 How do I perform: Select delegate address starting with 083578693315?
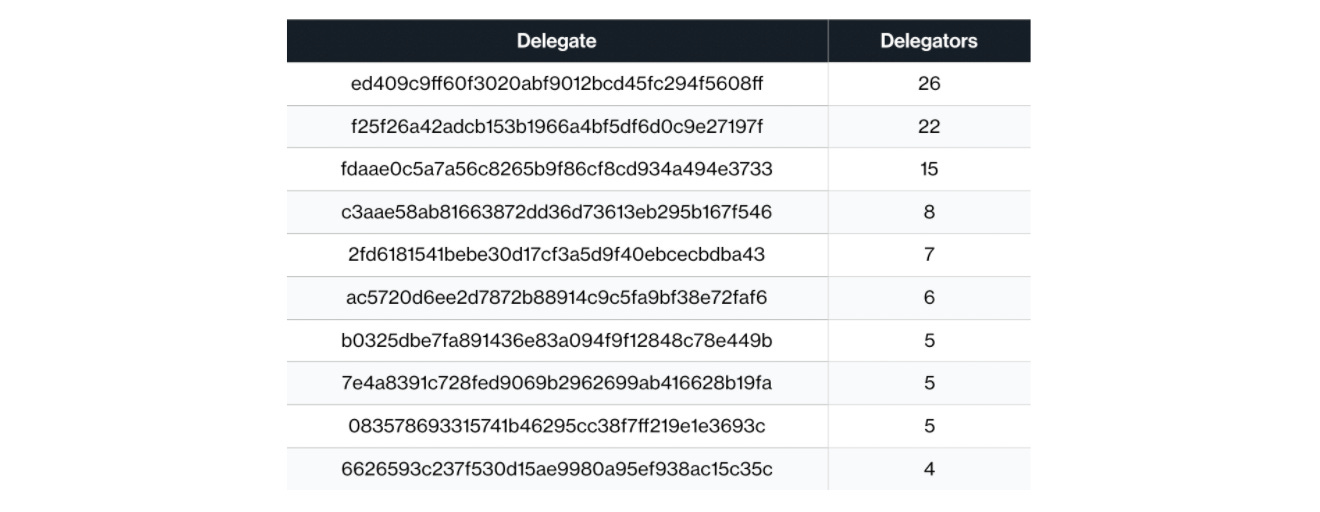[x=556, y=426]
